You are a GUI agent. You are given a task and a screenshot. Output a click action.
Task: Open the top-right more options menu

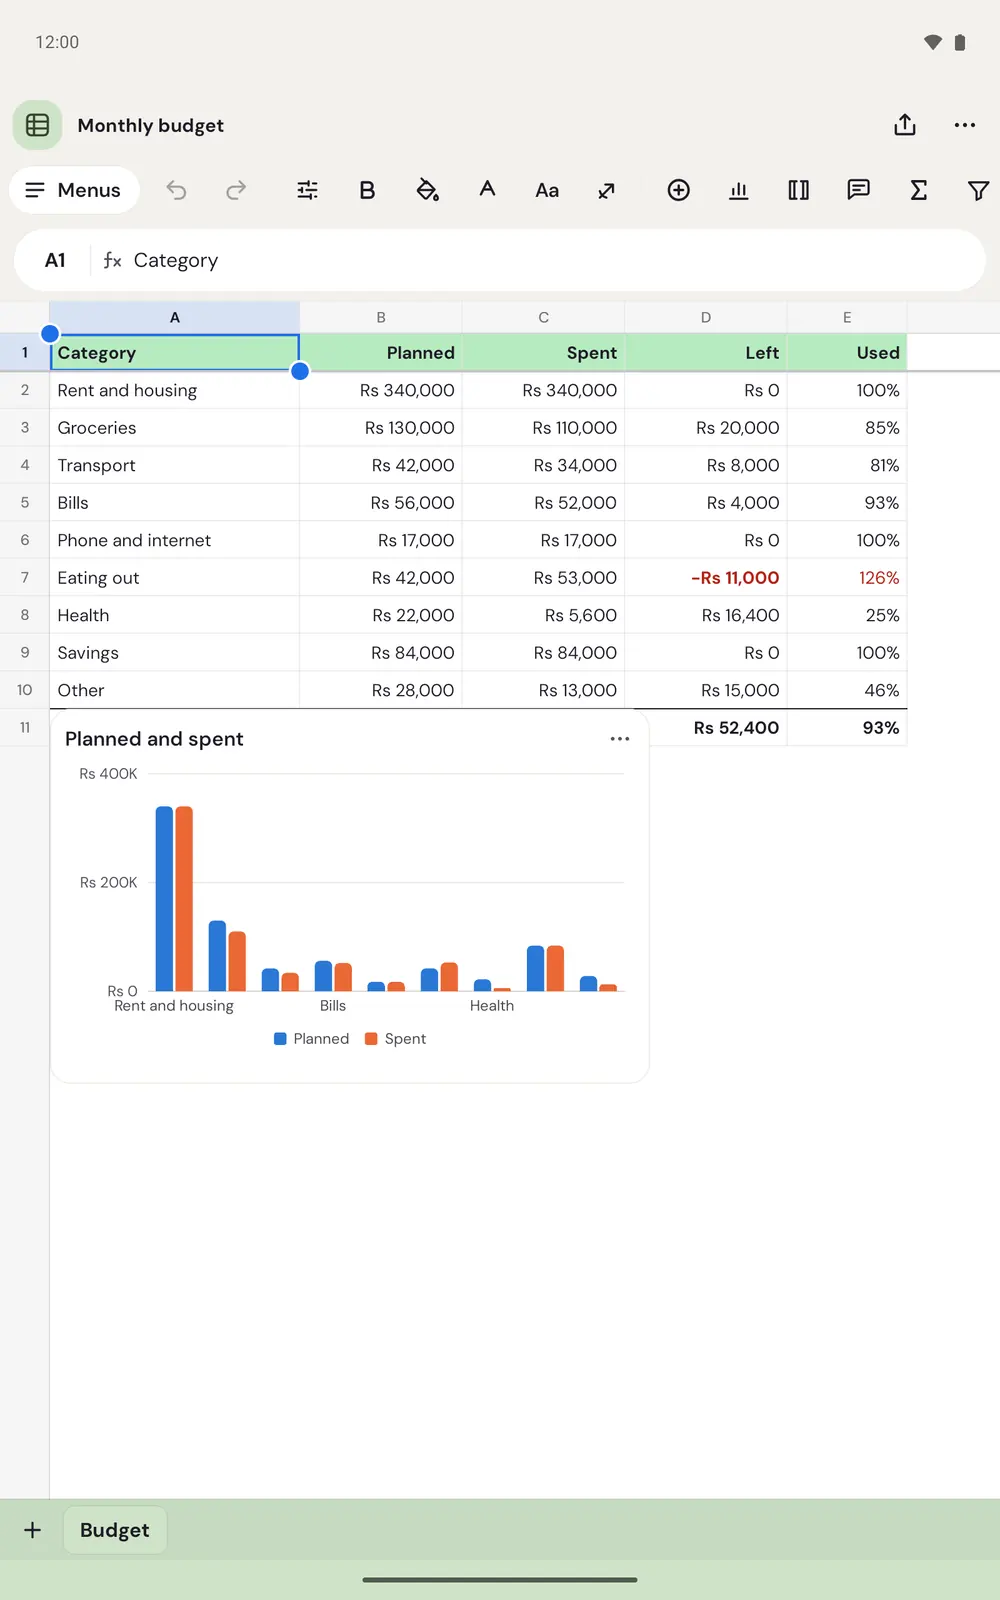(x=965, y=125)
